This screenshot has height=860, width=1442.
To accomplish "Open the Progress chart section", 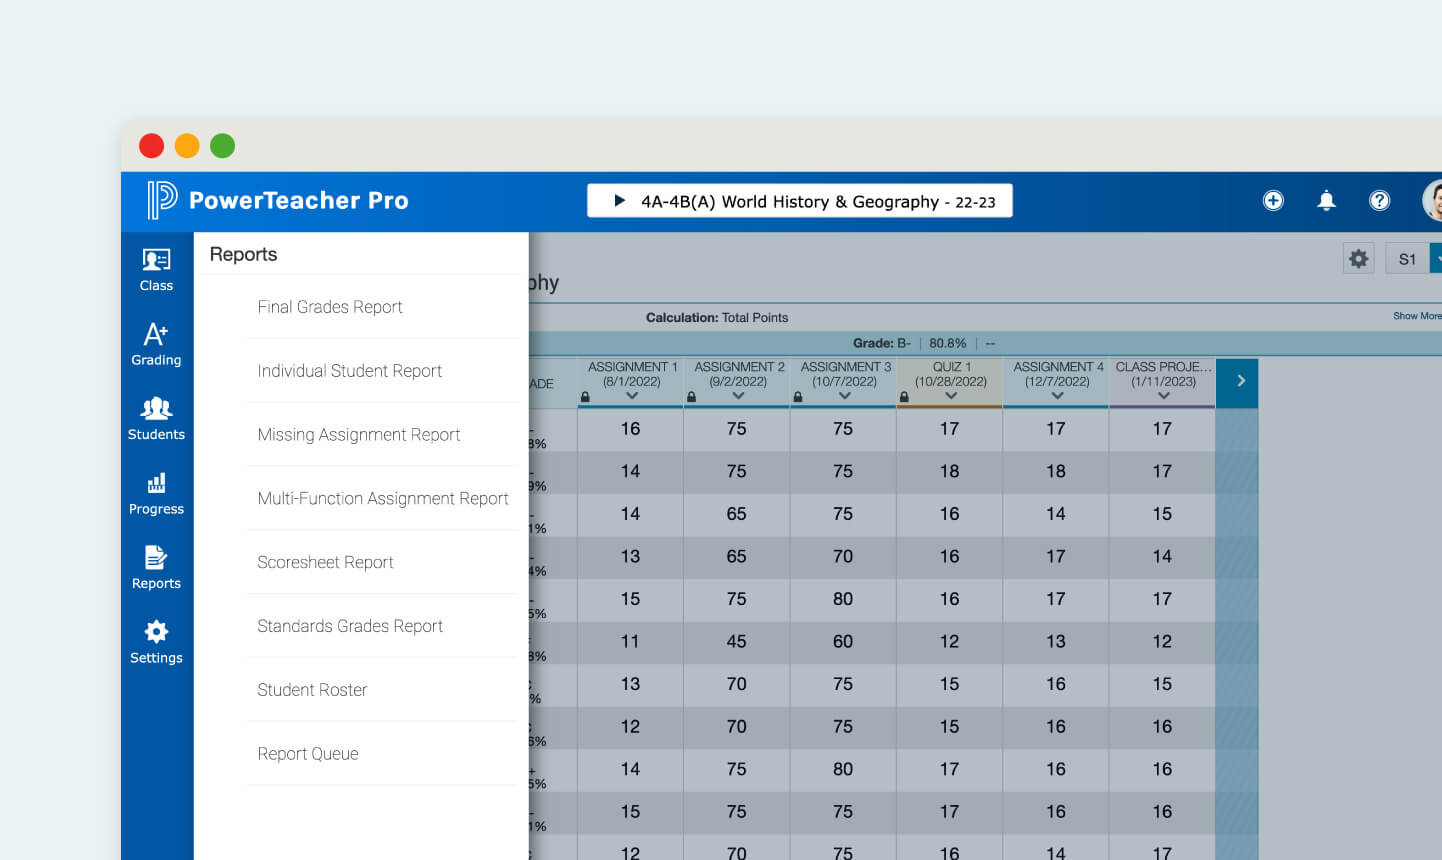I will tap(156, 494).
